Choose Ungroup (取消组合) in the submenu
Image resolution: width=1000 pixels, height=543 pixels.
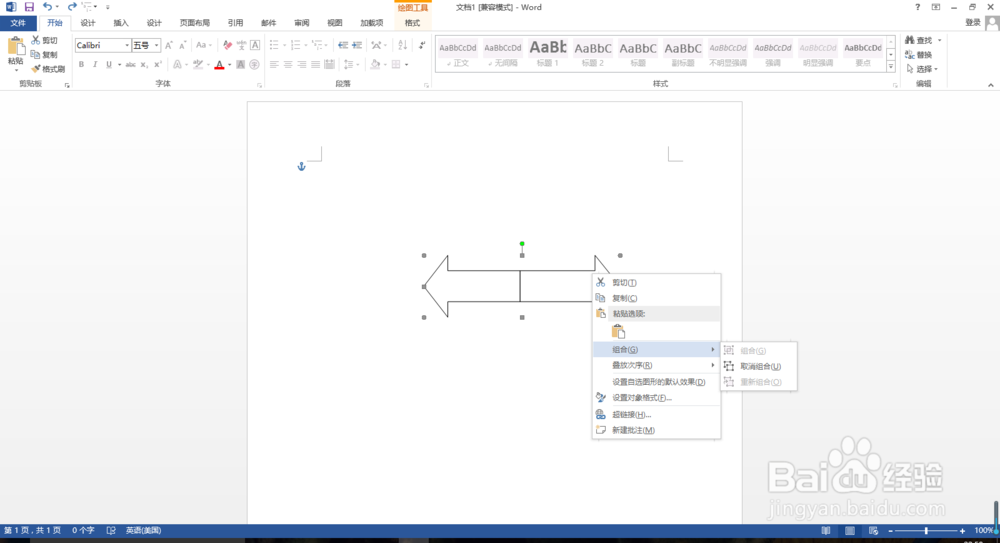click(x=759, y=366)
